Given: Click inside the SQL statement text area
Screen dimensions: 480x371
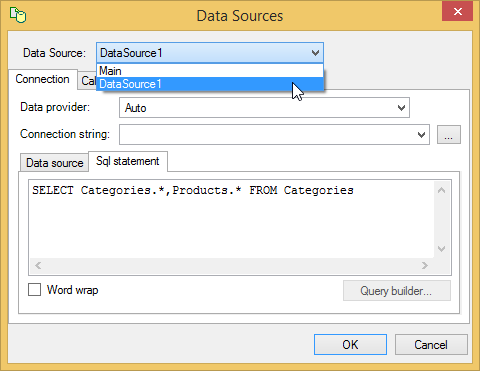Looking at the screenshot, I should point(232,219).
